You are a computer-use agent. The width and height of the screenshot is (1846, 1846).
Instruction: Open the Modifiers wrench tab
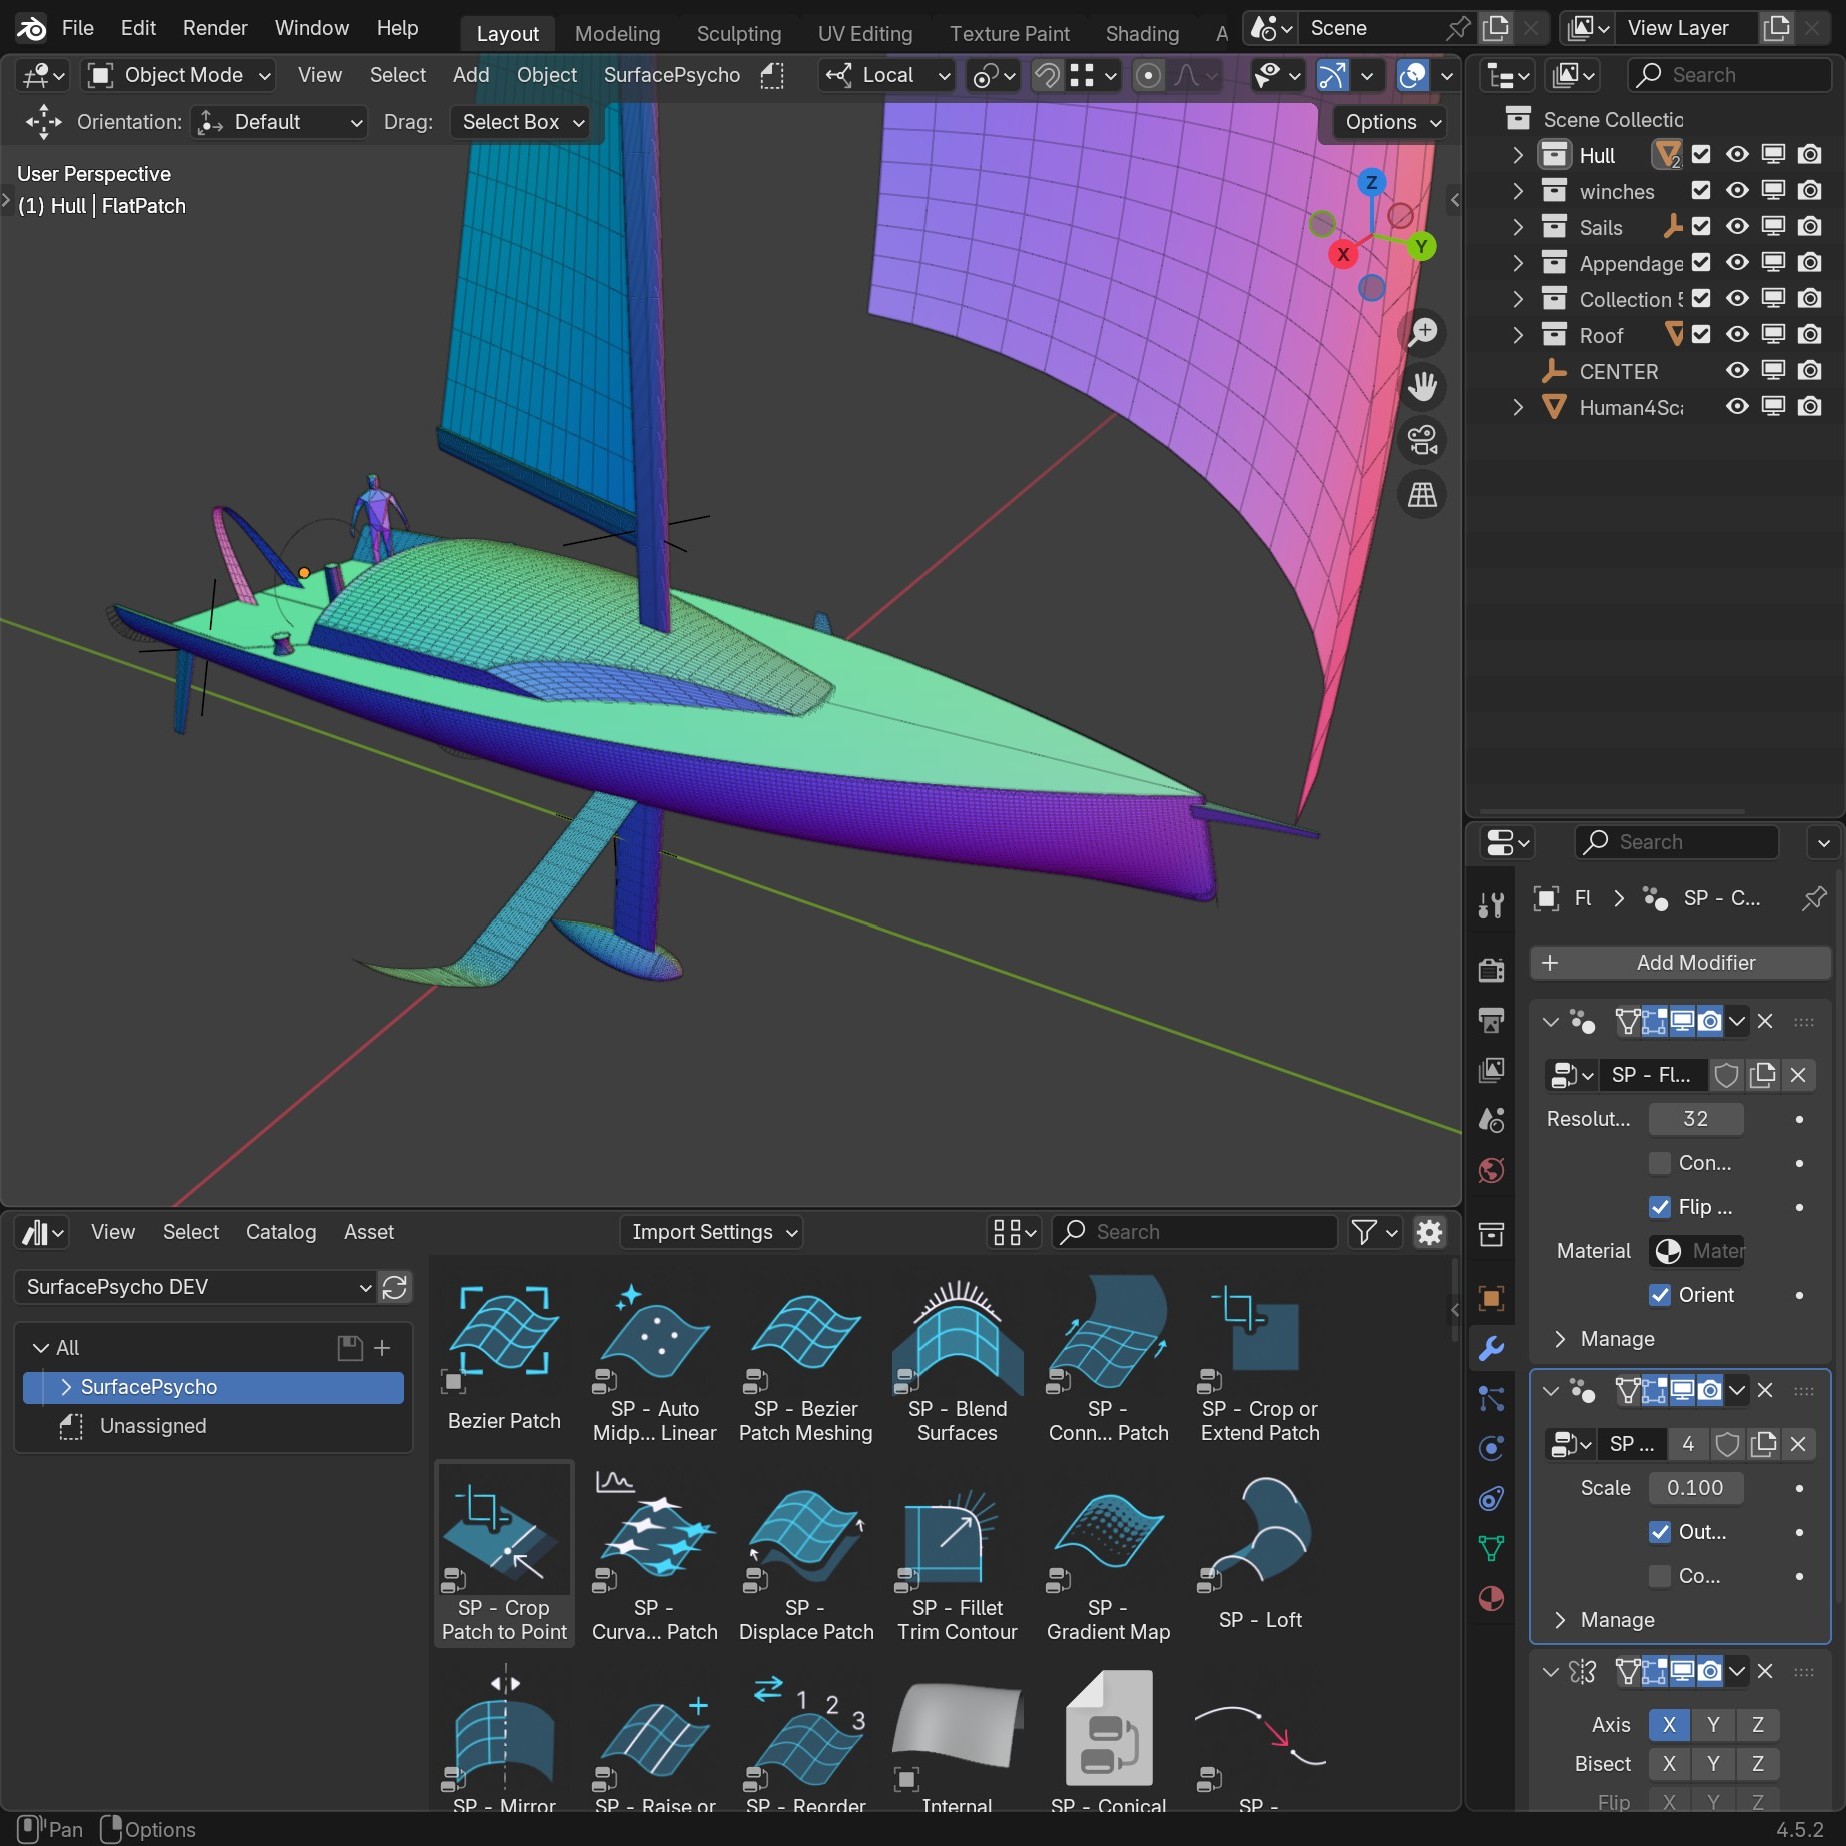1491,1348
